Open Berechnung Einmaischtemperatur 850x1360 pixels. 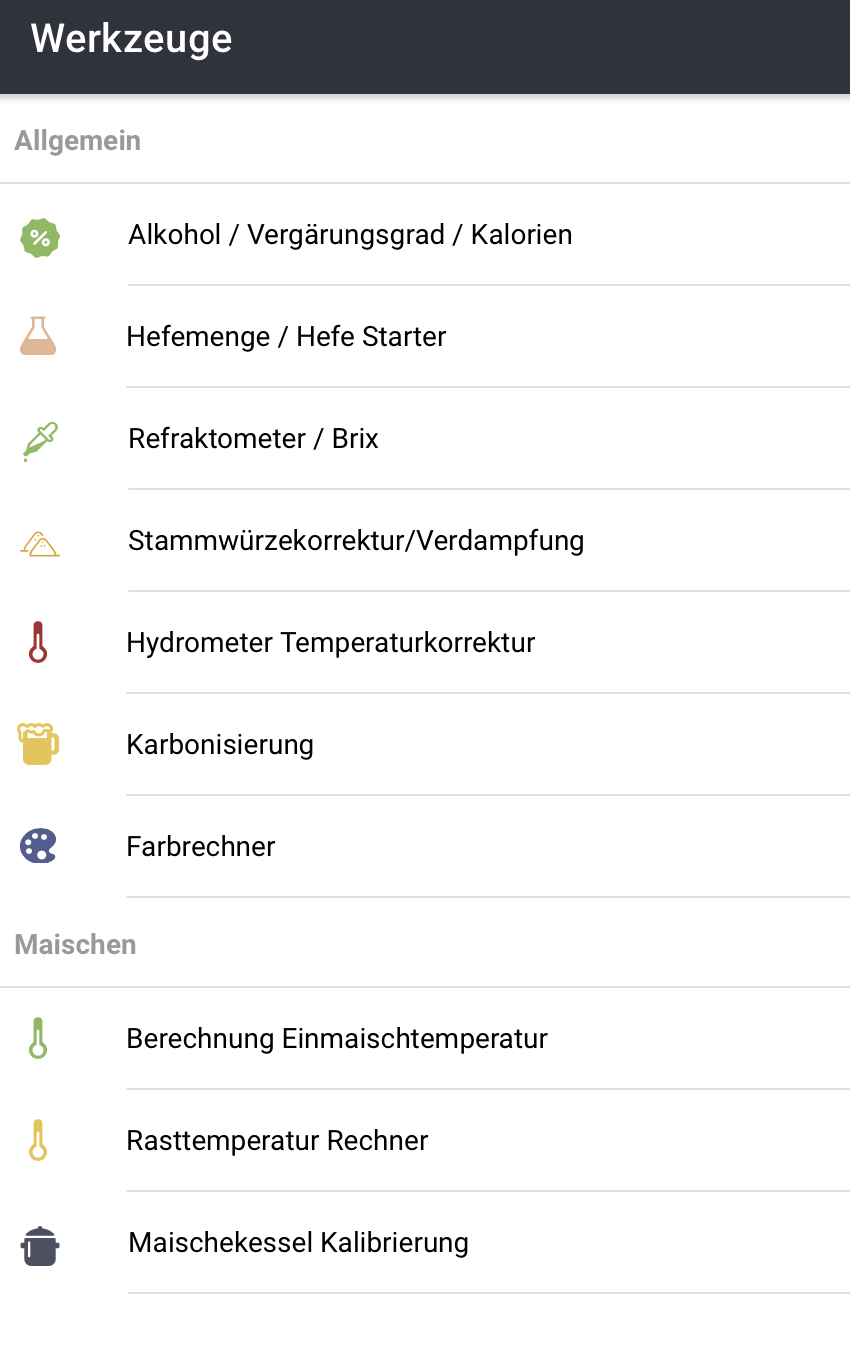[x=336, y=1039]
